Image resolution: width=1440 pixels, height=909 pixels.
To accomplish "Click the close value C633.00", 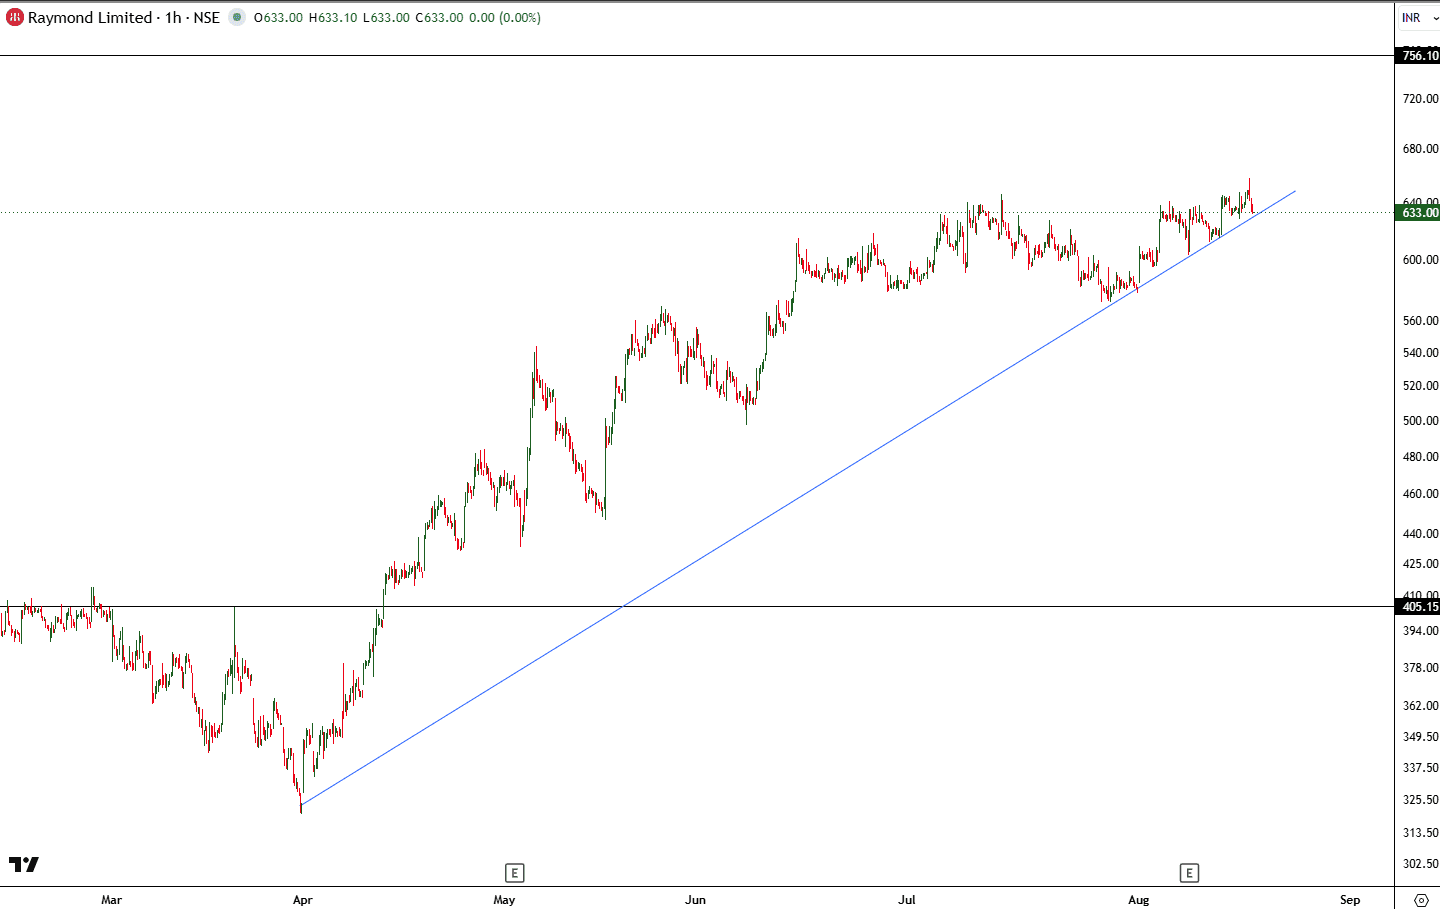I will coord(439,17).
